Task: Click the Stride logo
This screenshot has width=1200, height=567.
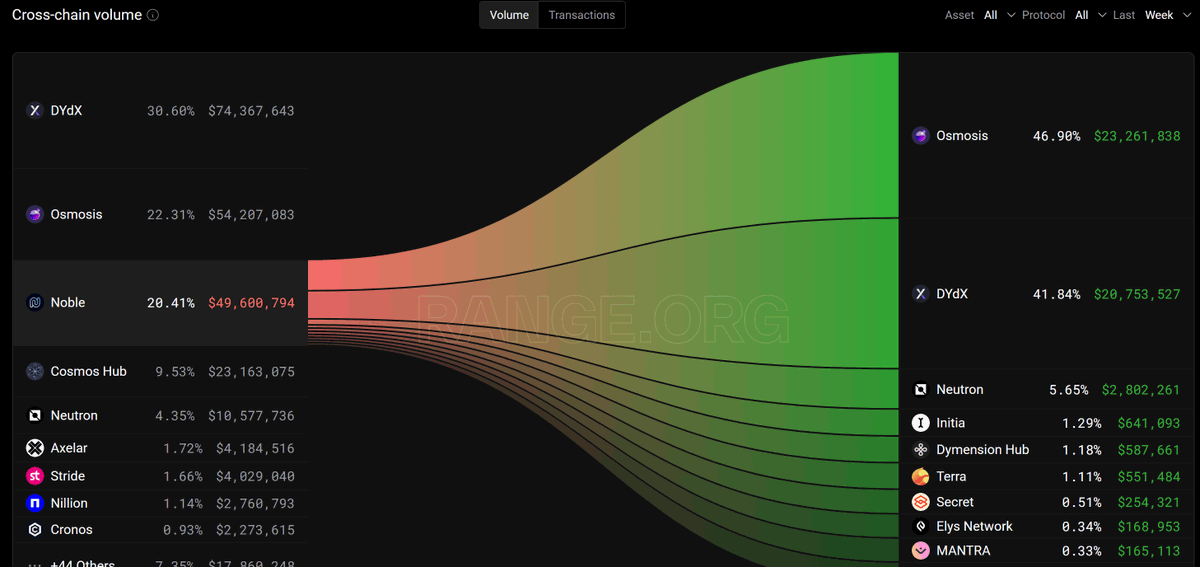Action: (x=35, y=477)
